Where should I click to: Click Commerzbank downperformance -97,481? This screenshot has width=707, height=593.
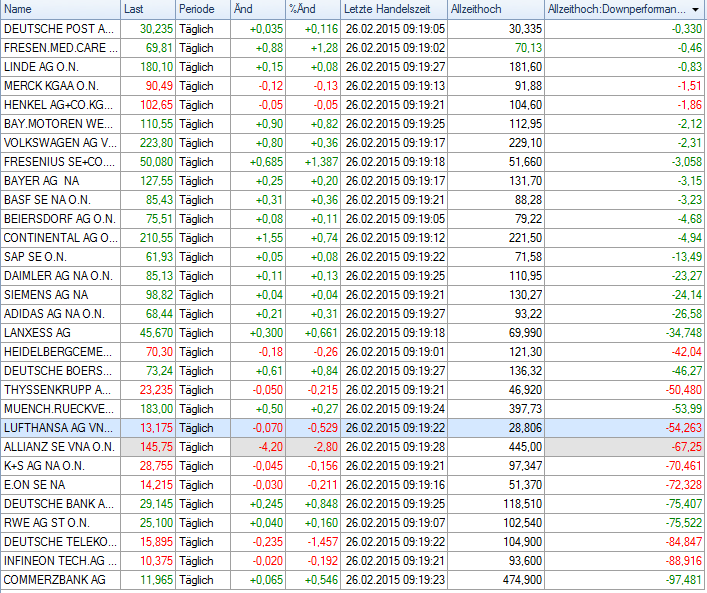pyautogui.click(x=684, y=579)
